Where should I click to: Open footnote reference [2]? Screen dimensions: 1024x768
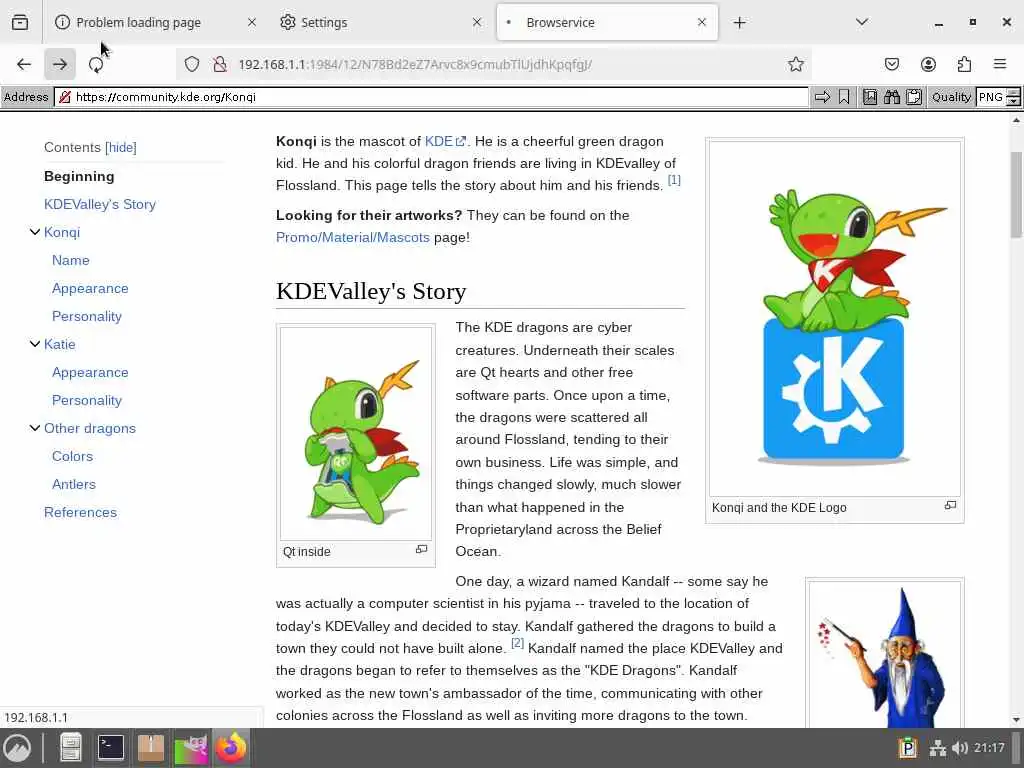[517, 643]
